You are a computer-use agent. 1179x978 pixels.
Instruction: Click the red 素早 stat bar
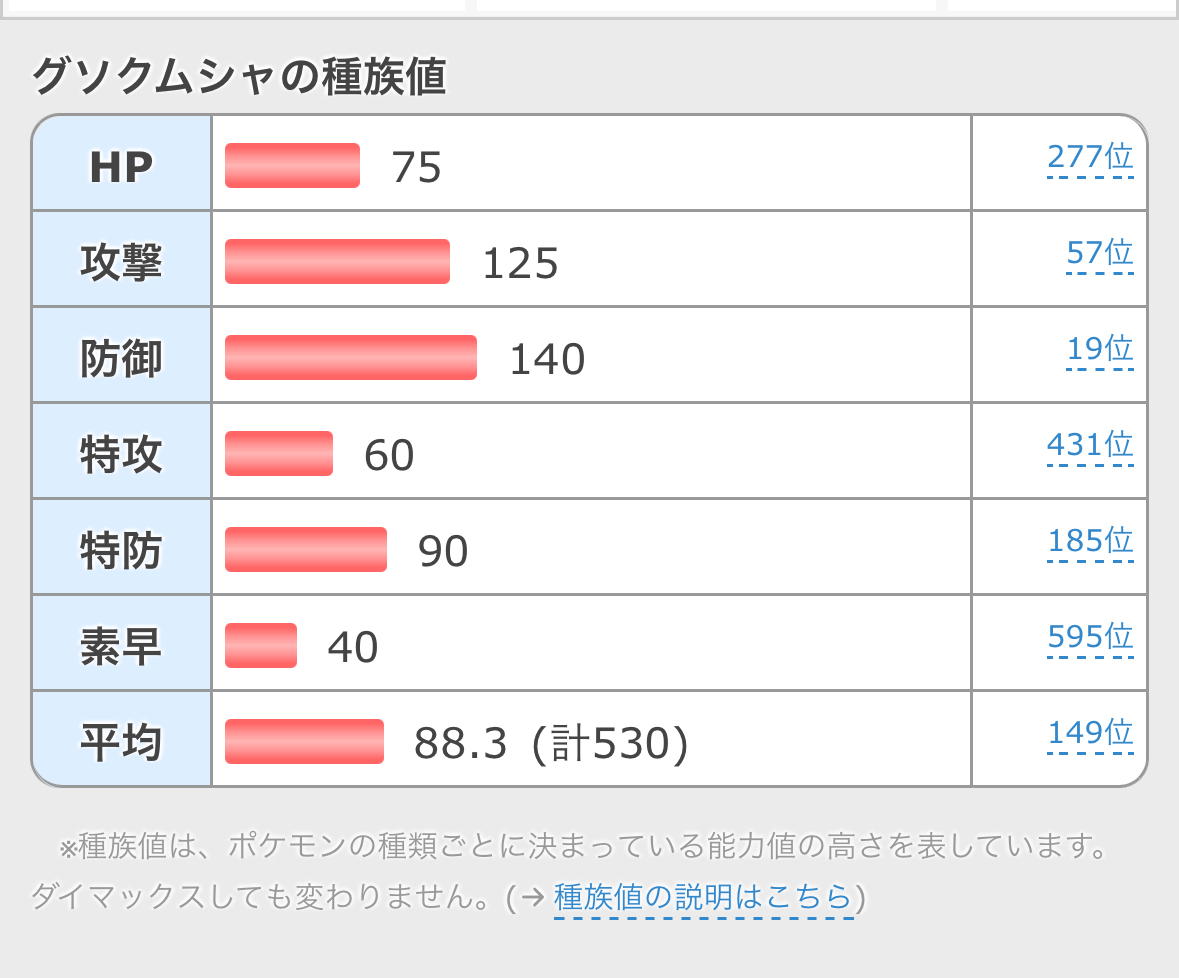pyautogui.click(x=261, y=646)
